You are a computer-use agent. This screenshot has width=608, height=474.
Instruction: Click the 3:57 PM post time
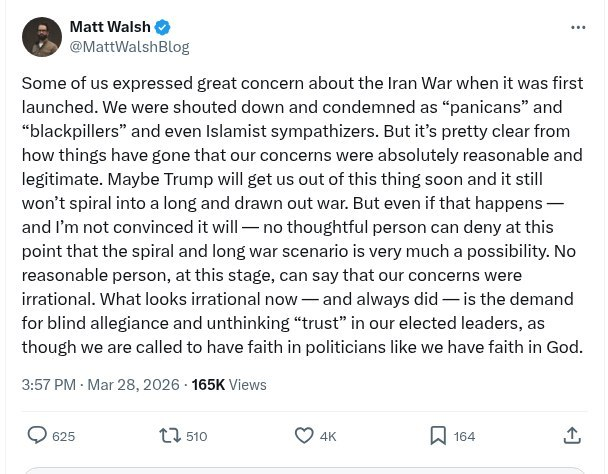48,385
